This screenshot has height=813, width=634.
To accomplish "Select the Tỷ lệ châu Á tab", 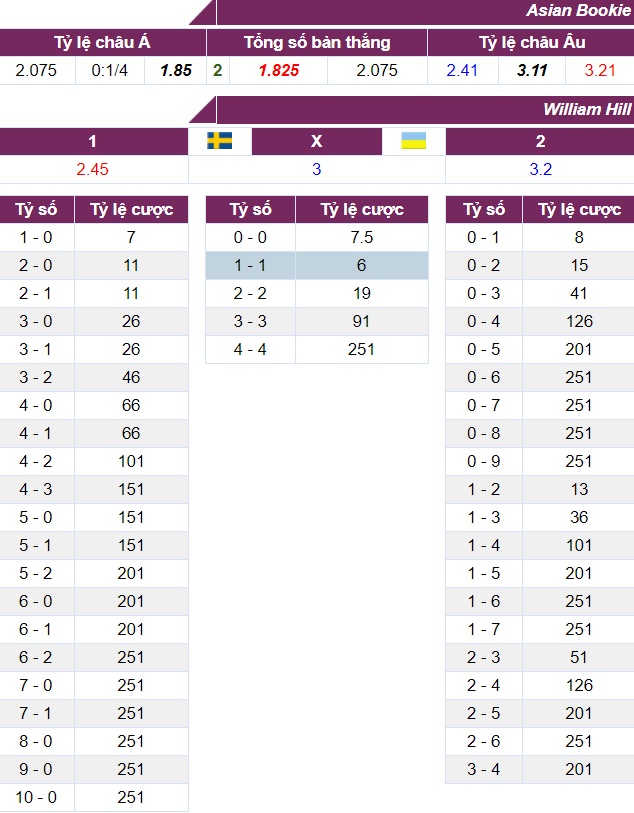I will (x=103, y=42).
